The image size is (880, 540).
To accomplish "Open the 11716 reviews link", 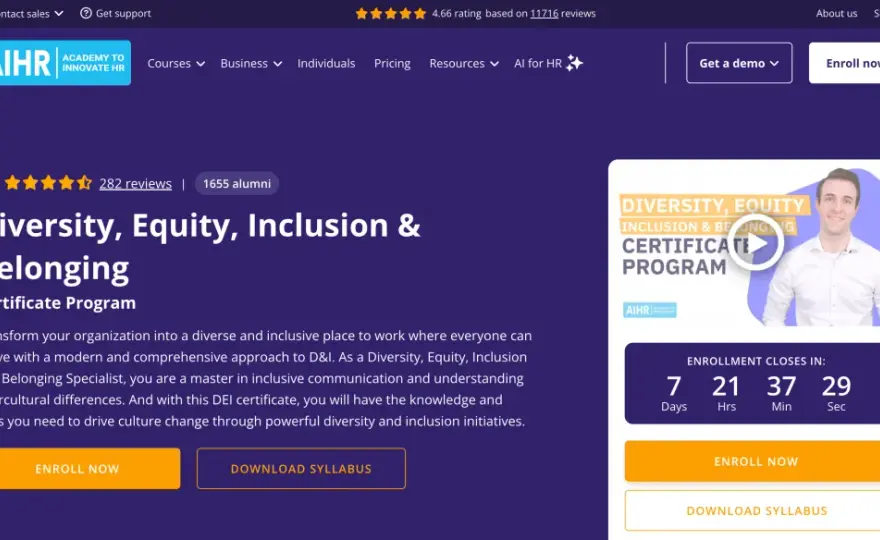I will point(544,13).
